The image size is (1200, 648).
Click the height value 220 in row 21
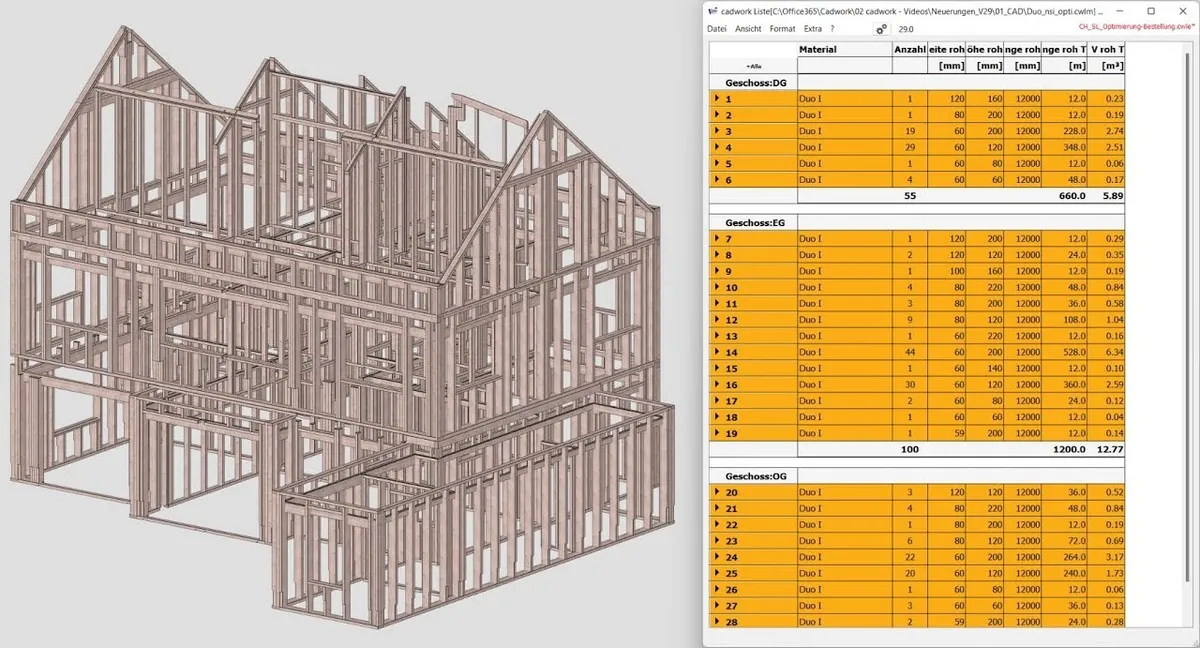[984, 508]
